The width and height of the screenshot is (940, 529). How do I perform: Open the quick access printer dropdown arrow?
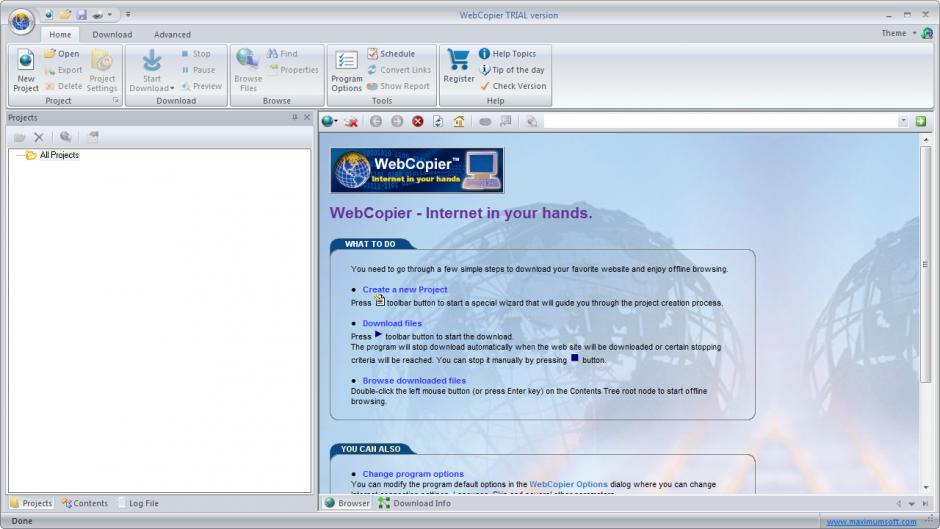(x=110, y=14)
